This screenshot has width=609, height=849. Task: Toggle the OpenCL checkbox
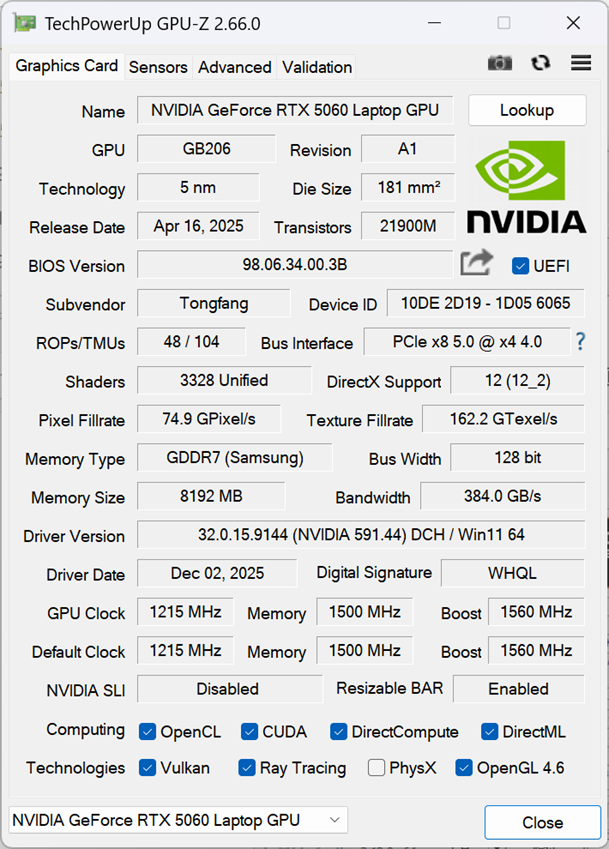click(147, 732)
